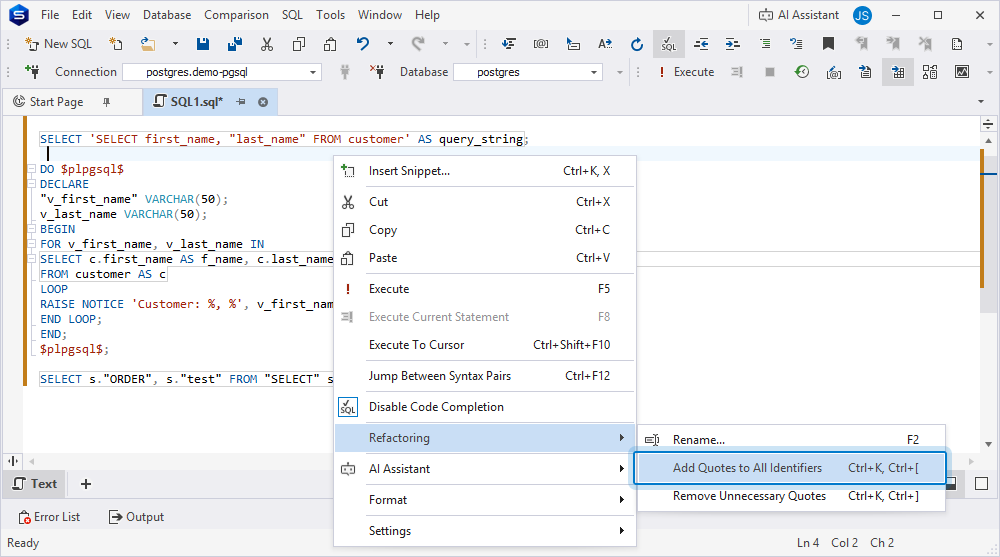1000x557 pixels.
Task: Click the chart monitor icon in toolbar
Action: pyautogui.click(x=962, y=72)
